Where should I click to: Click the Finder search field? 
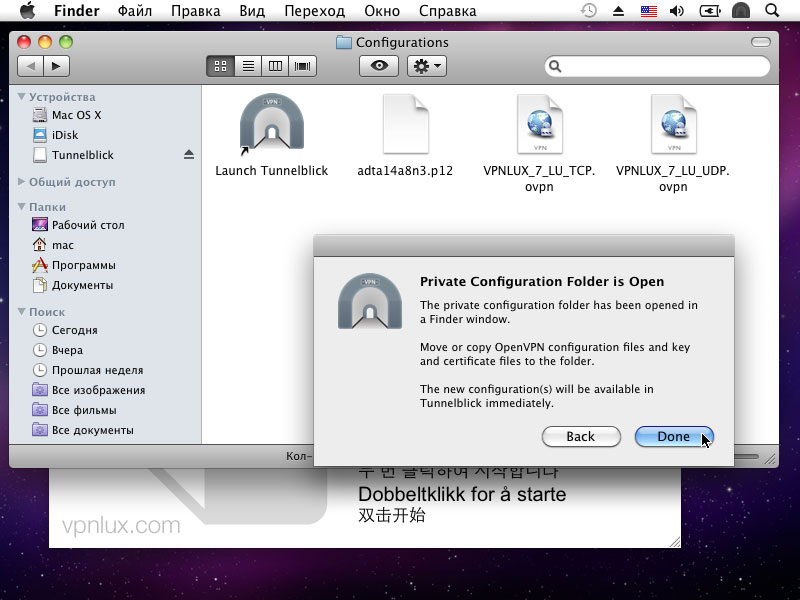(x=657, y=66)
